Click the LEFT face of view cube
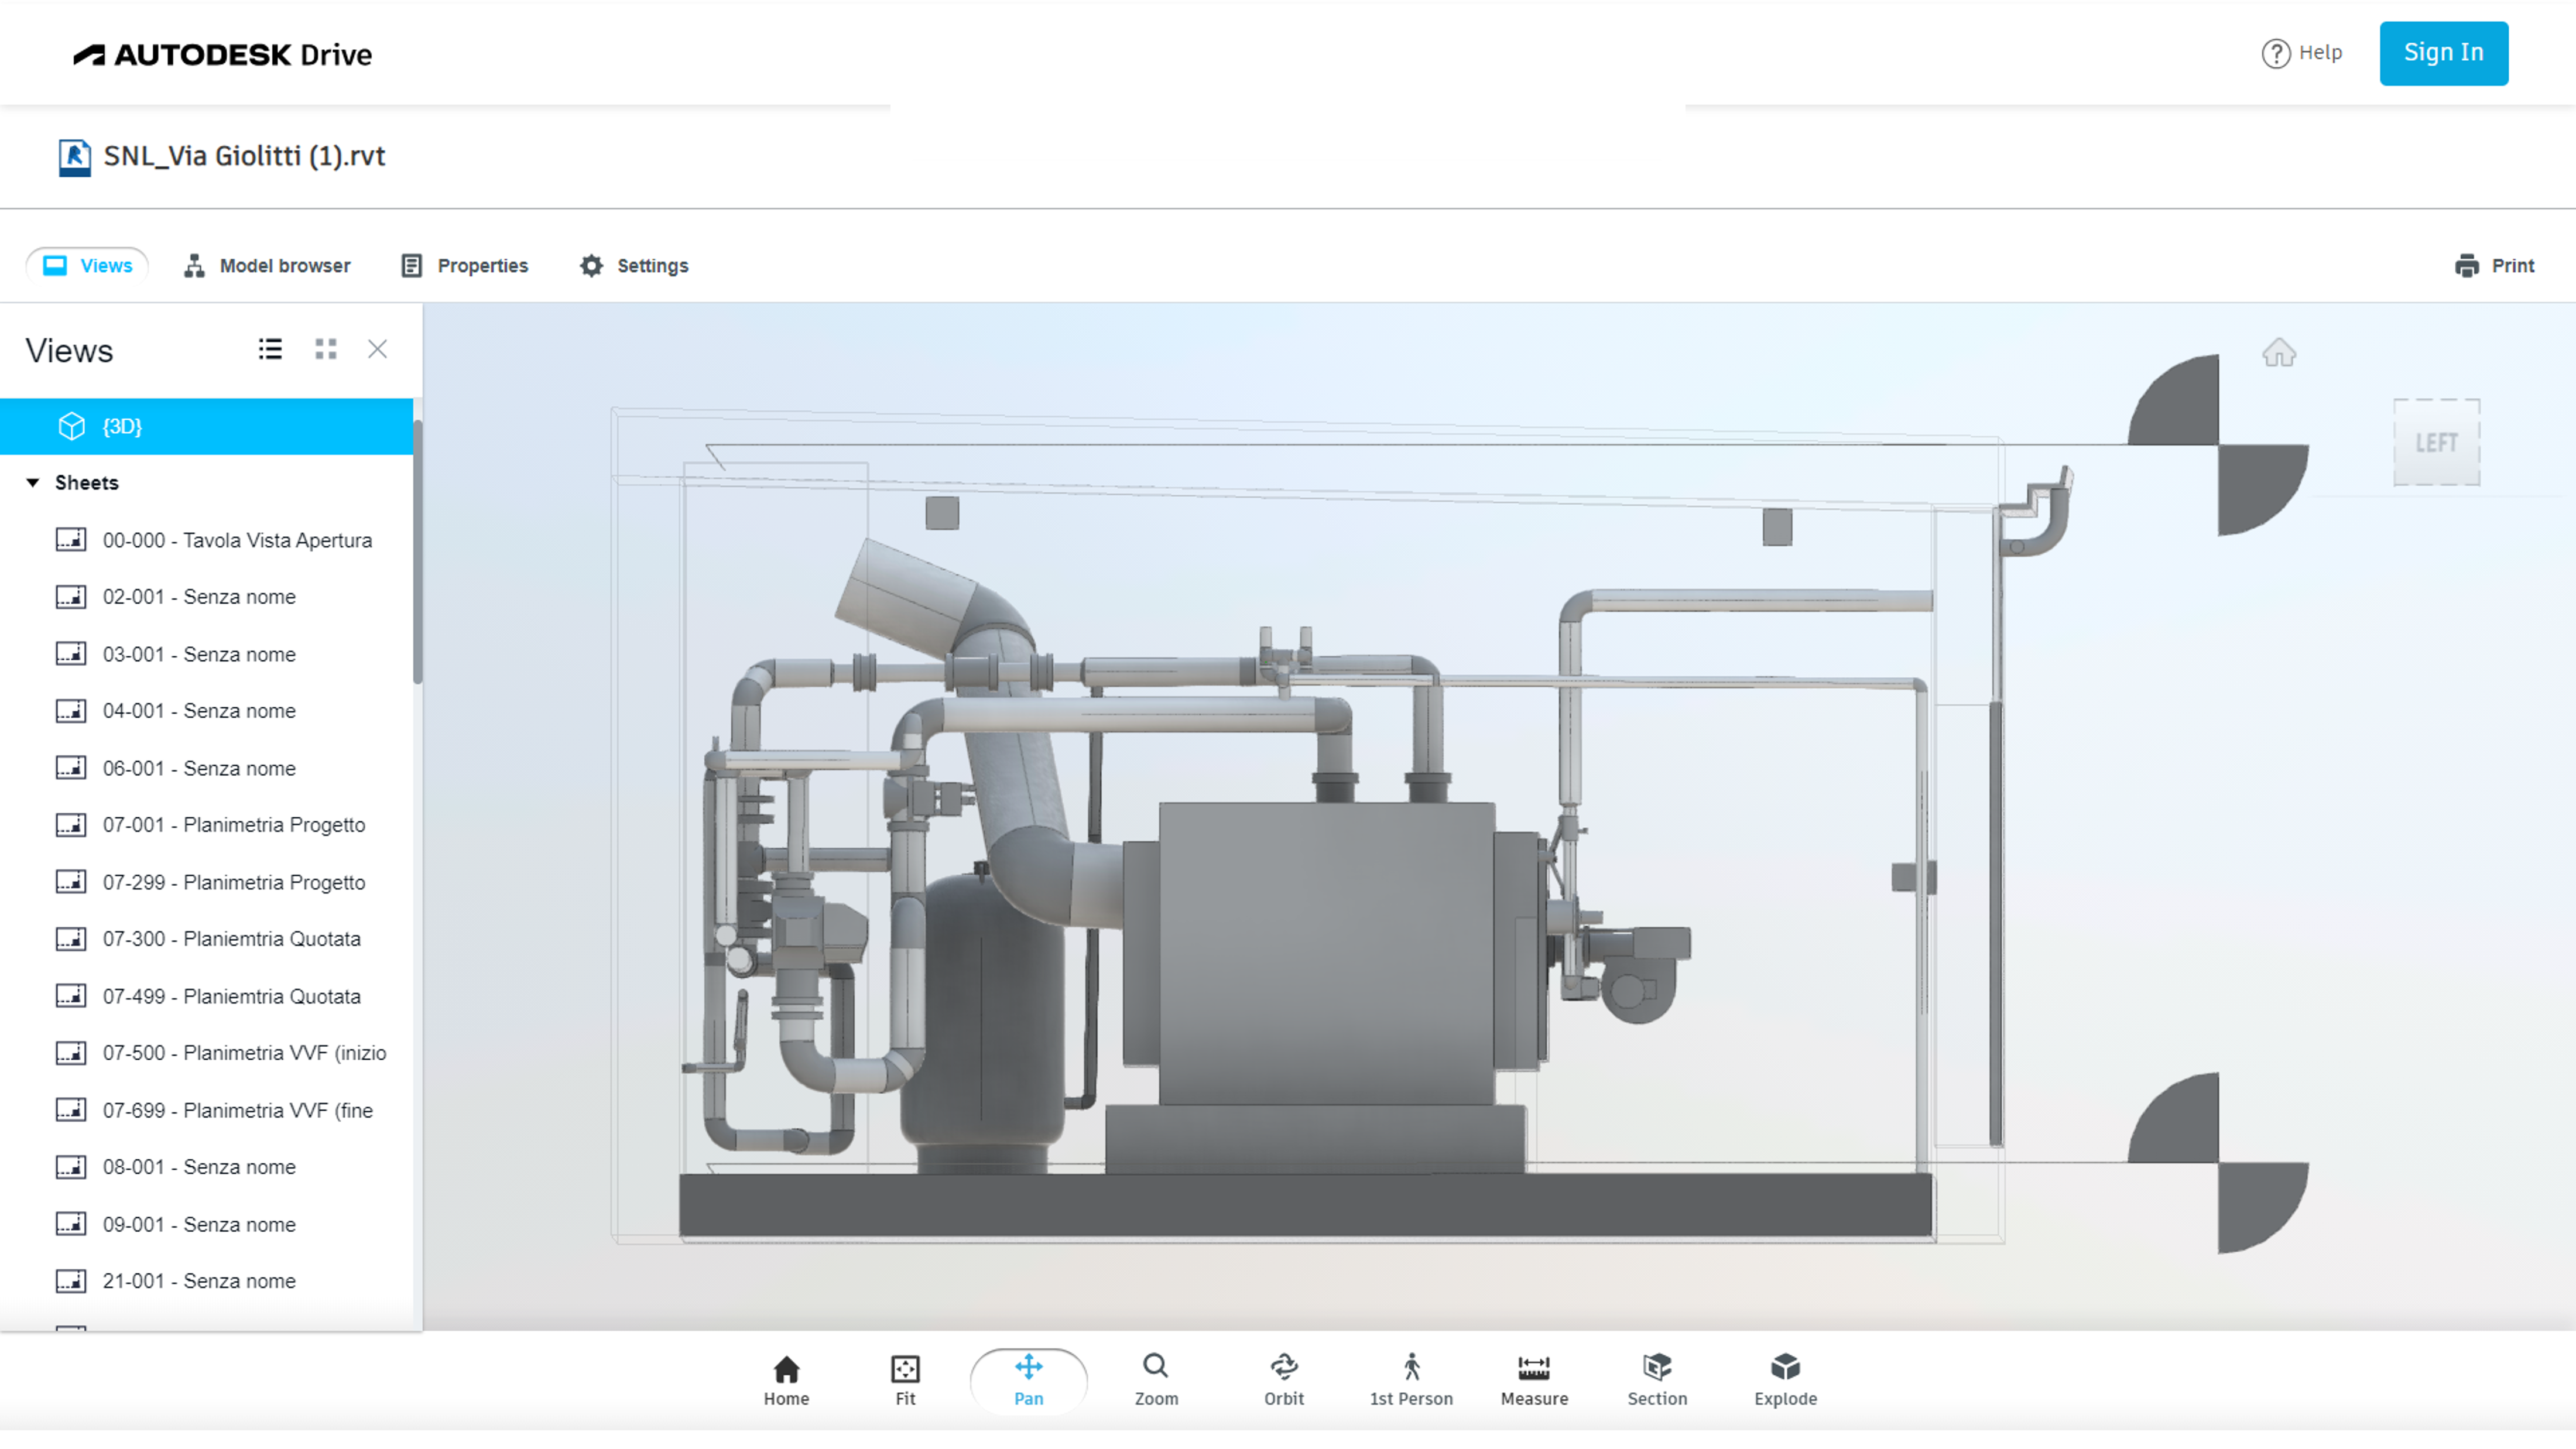 coord(2435,443)
